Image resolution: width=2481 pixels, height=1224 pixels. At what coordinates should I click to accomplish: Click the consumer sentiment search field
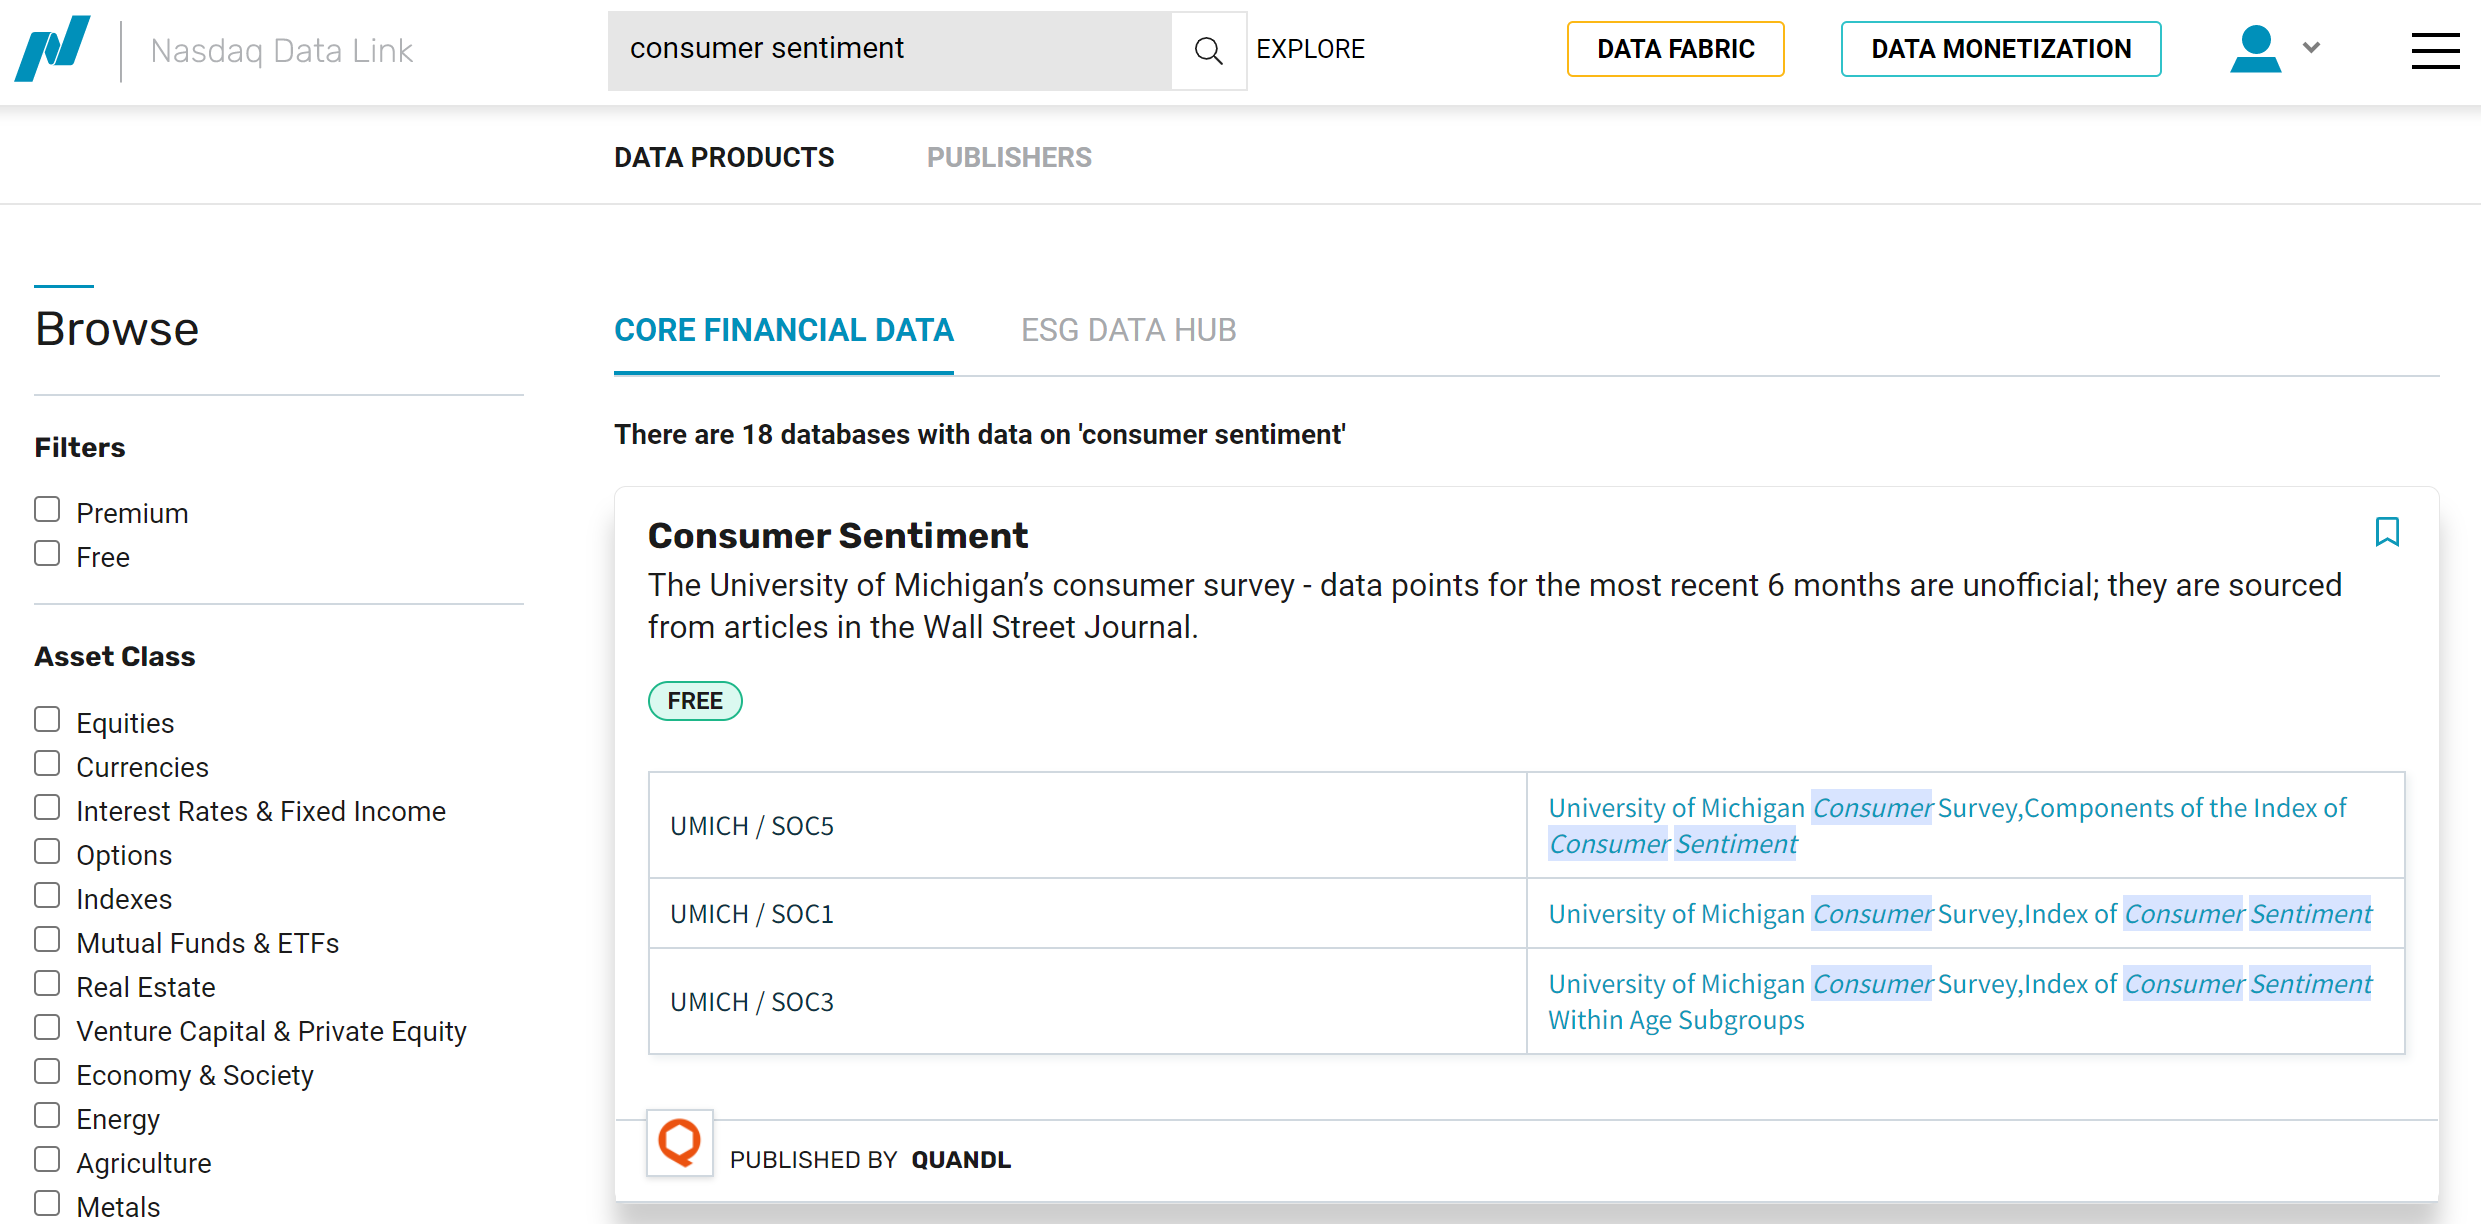coord(888,50)
